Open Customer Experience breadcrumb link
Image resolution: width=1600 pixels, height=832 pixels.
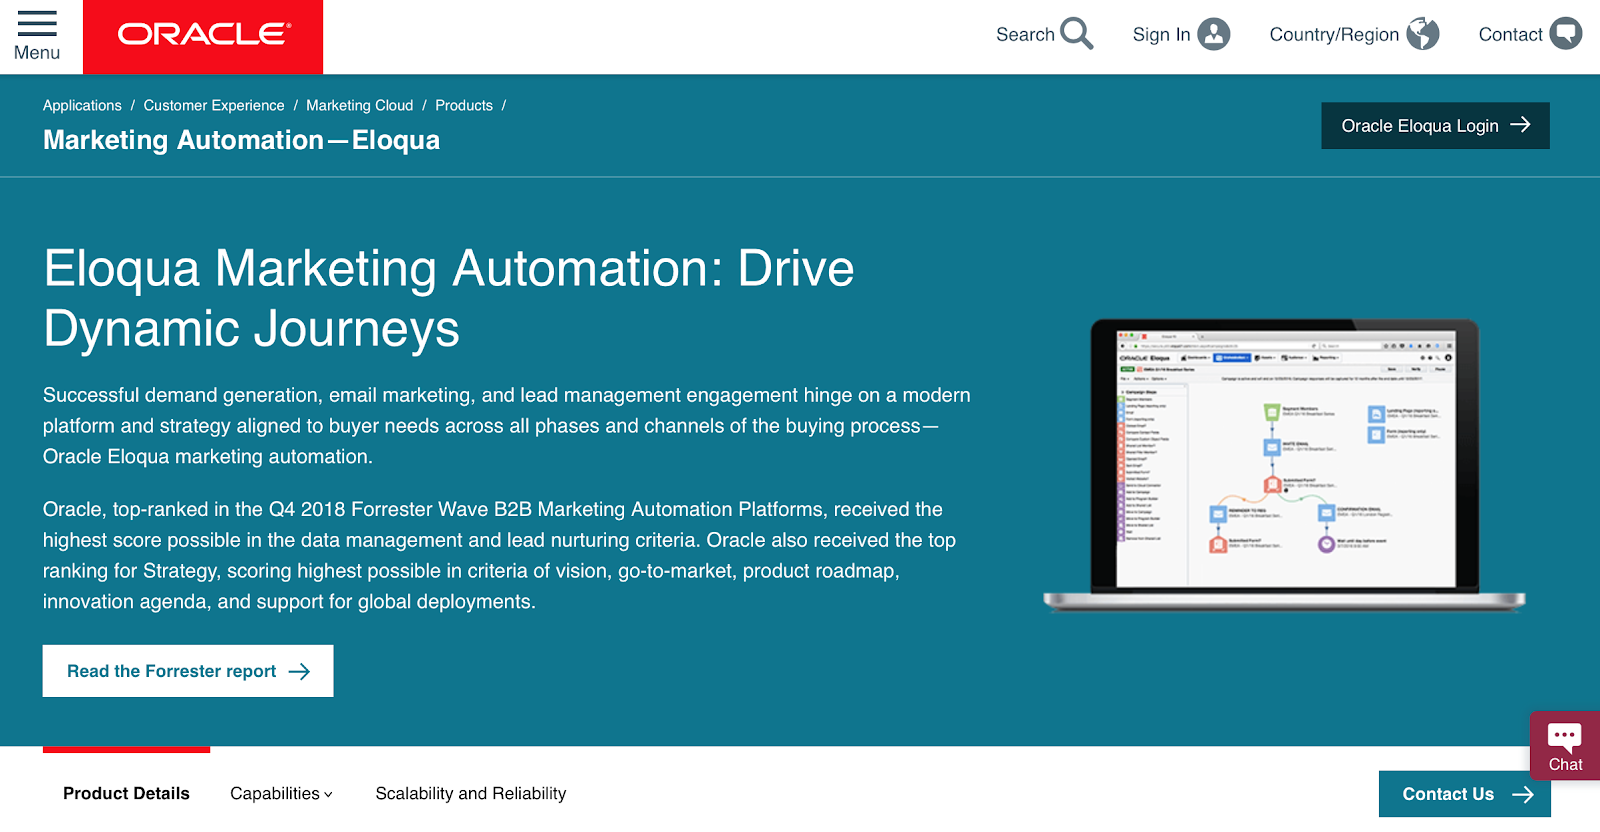coord(214,105)
